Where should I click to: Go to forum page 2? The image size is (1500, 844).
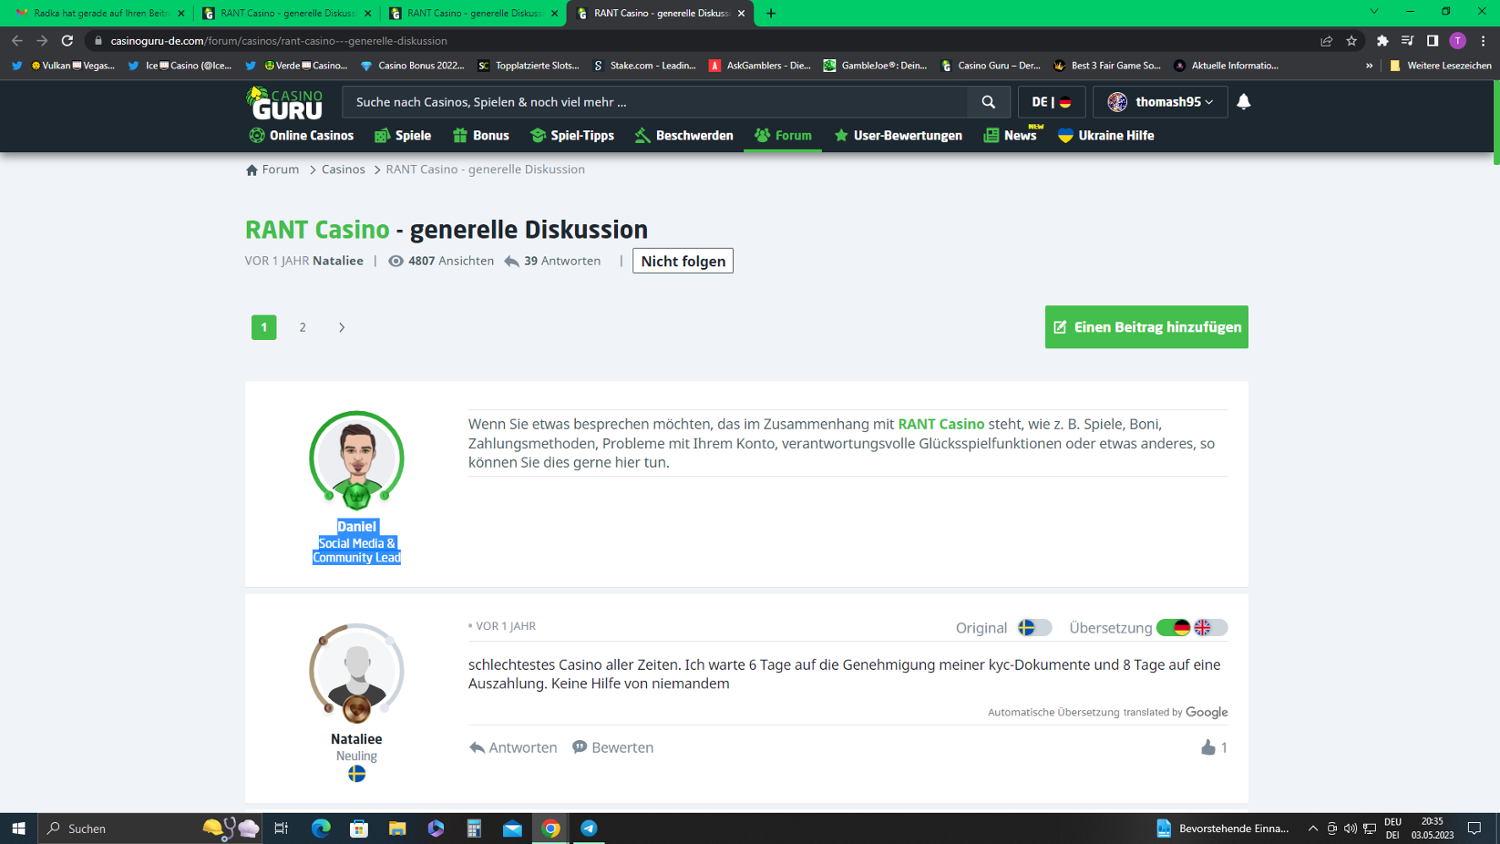pyautogui.click(x=303, y=327)
